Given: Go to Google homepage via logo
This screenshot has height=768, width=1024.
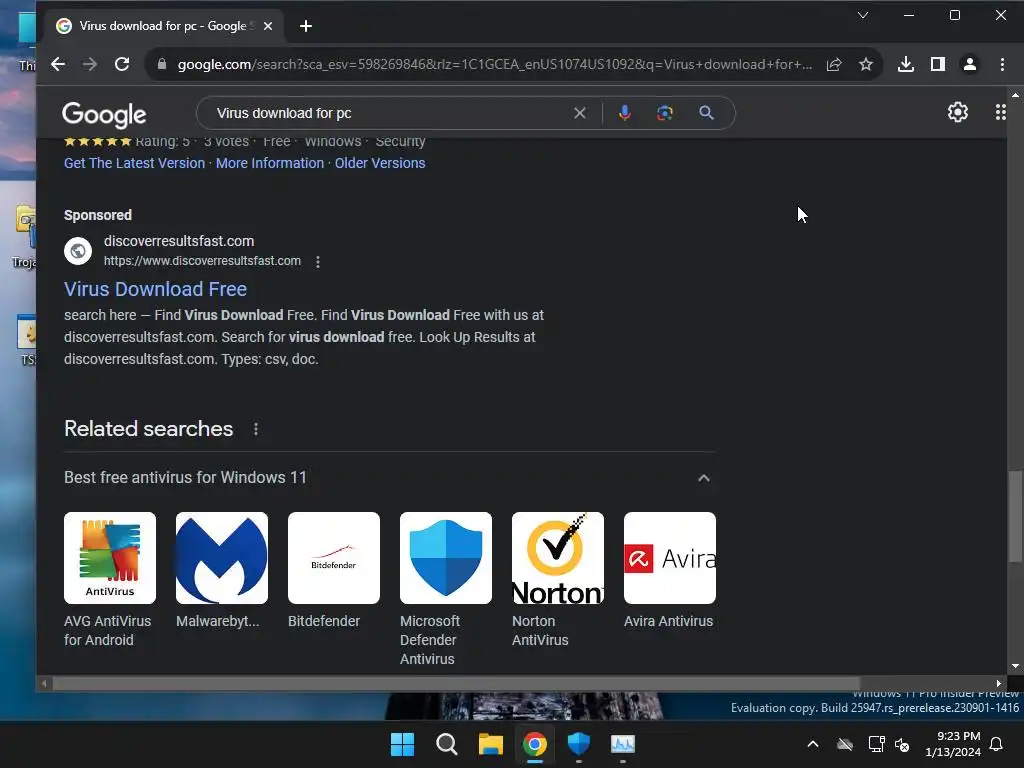Looking at the screenshot, I should pyautogui.click(x=104, y=114).
